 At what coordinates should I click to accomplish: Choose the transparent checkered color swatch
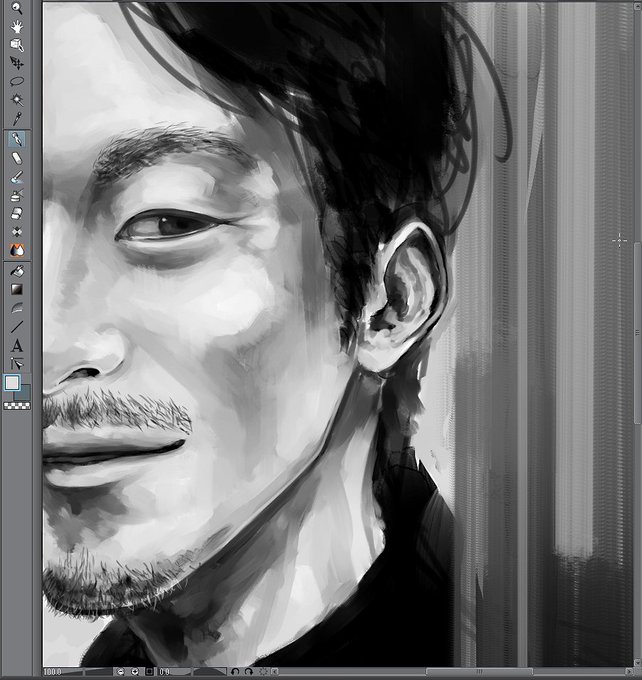[x=17, y=406]
